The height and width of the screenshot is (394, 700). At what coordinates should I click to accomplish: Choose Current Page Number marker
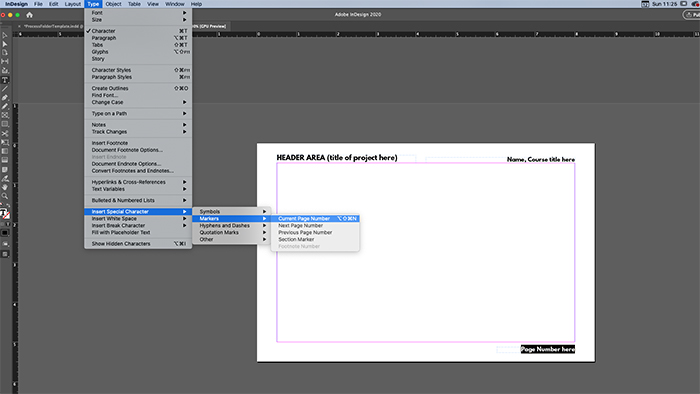(315, 219)
